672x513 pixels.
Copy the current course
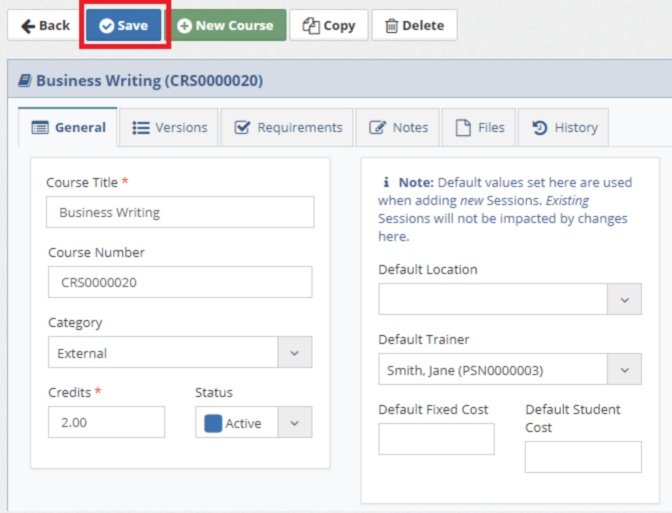point(329,26)
